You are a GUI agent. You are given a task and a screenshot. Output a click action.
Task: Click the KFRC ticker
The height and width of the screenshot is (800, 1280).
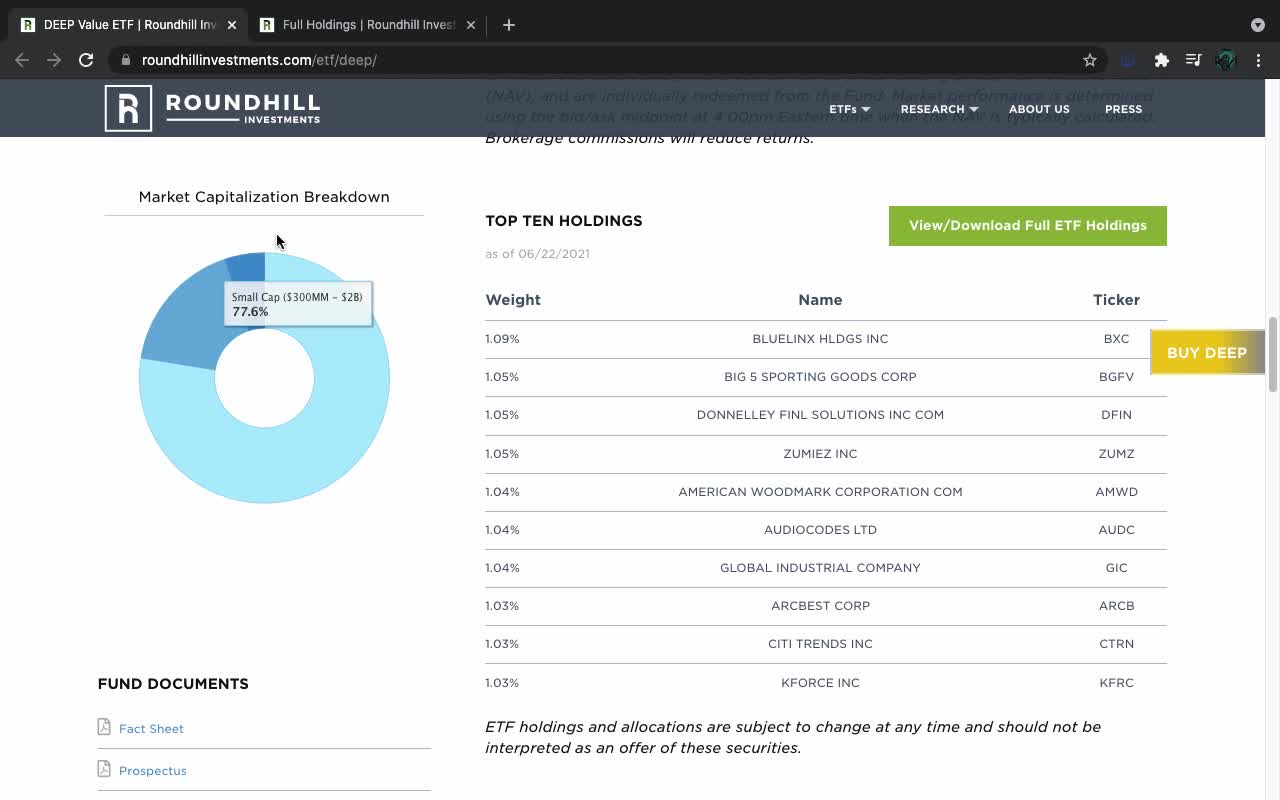[1116, 683]
